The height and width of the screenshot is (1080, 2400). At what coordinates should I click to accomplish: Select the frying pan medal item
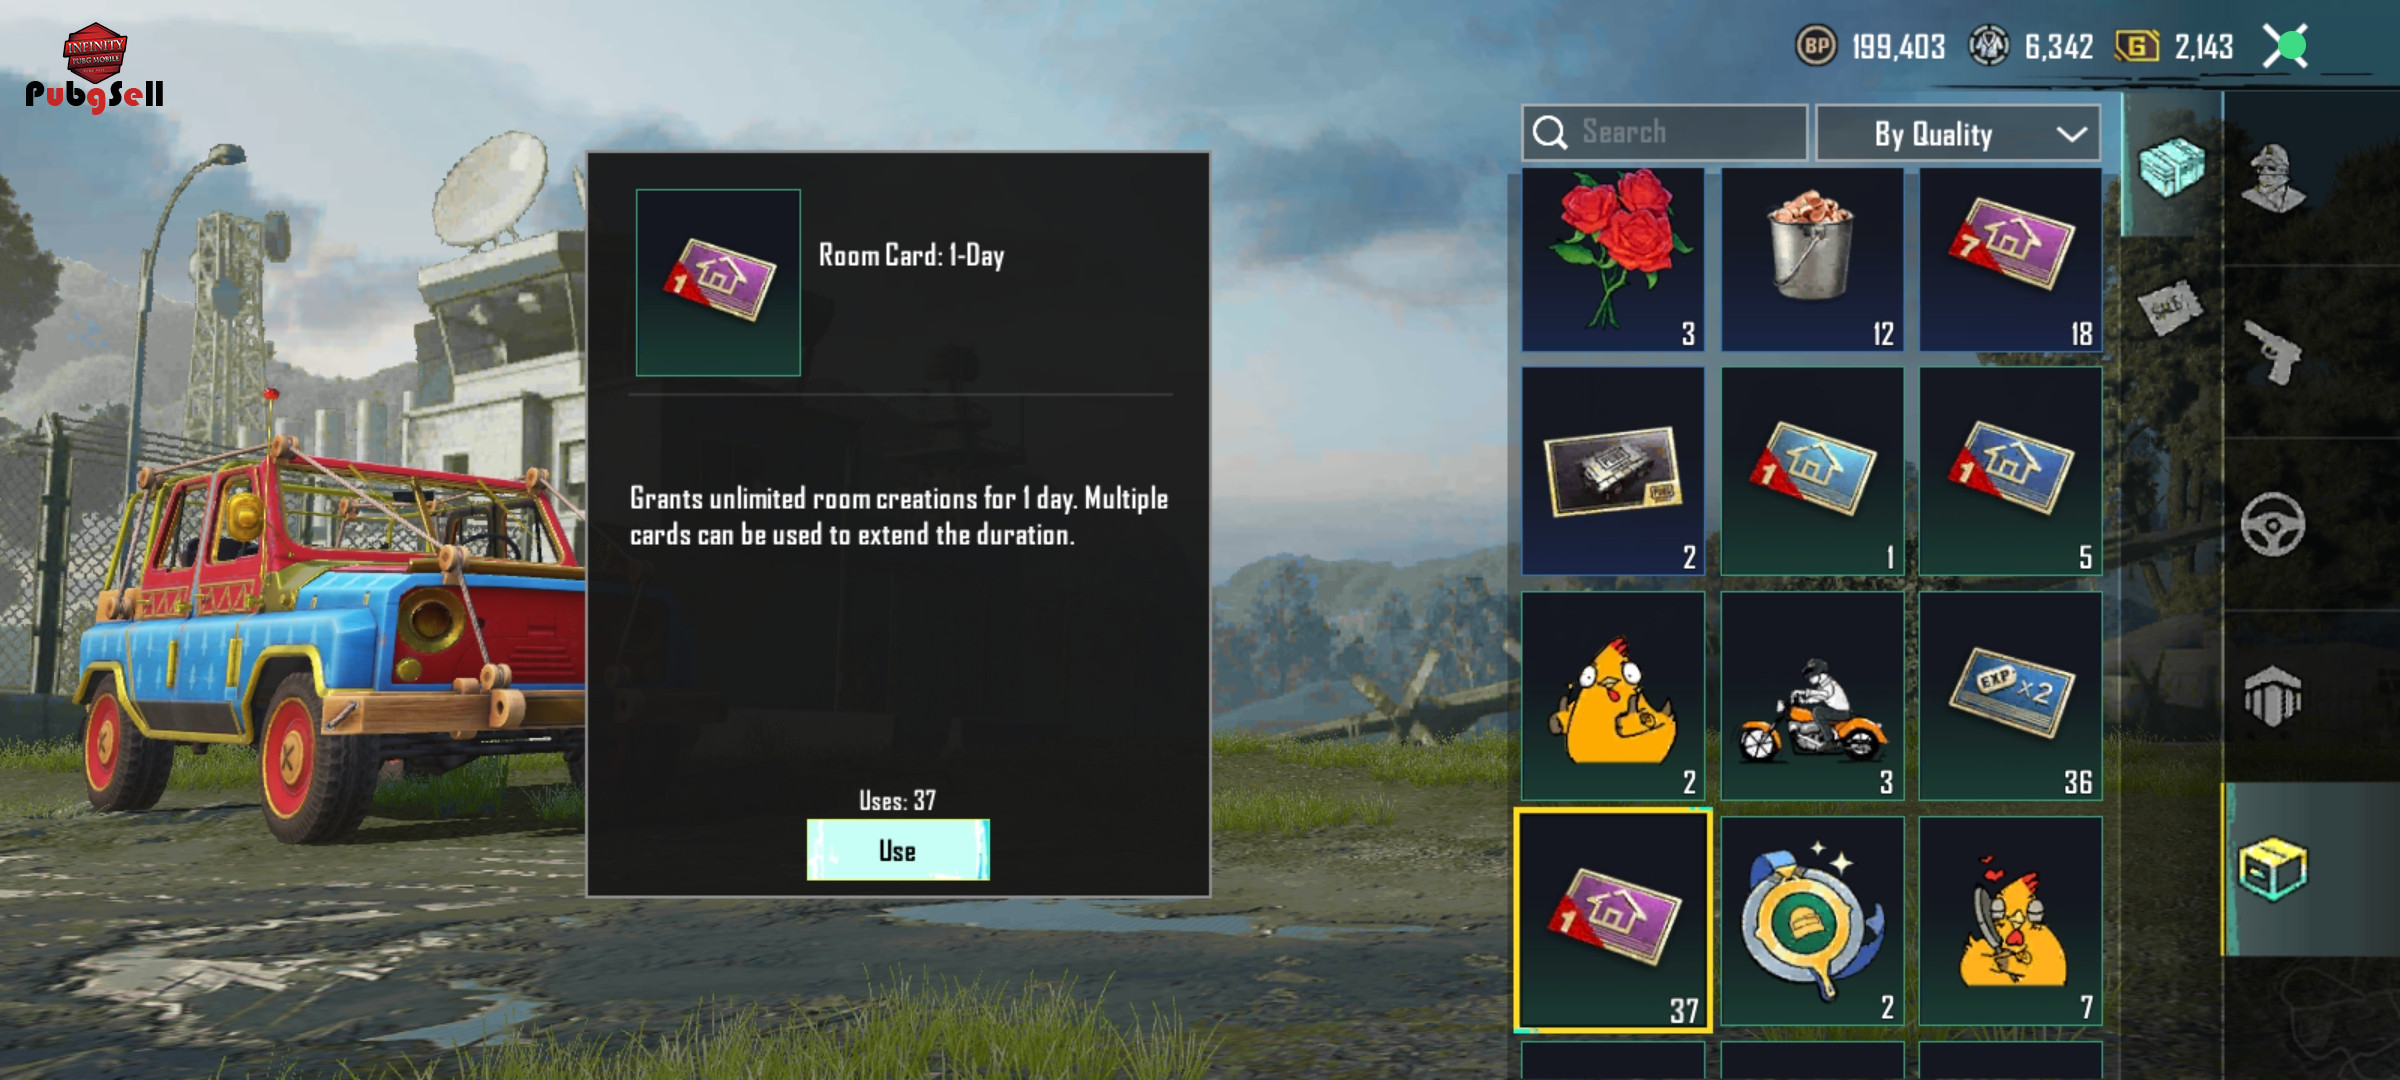(1812, 921)
